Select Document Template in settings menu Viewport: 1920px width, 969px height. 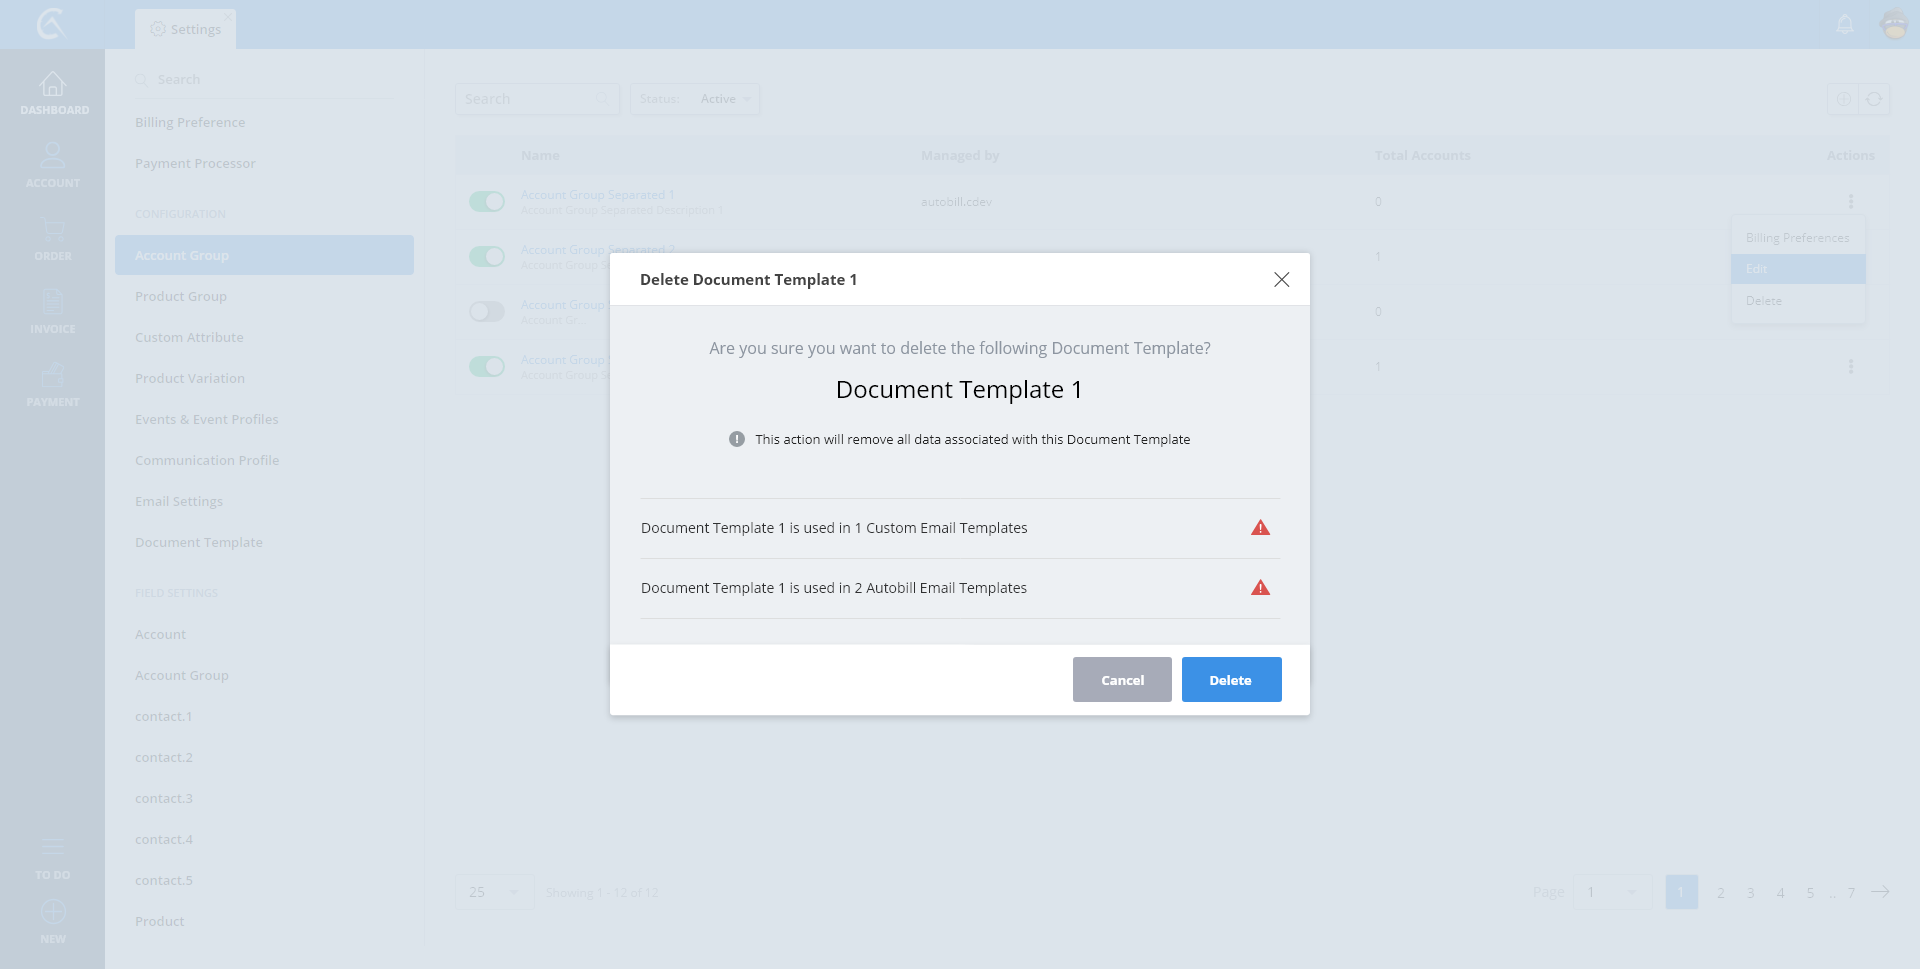point(199,542)
